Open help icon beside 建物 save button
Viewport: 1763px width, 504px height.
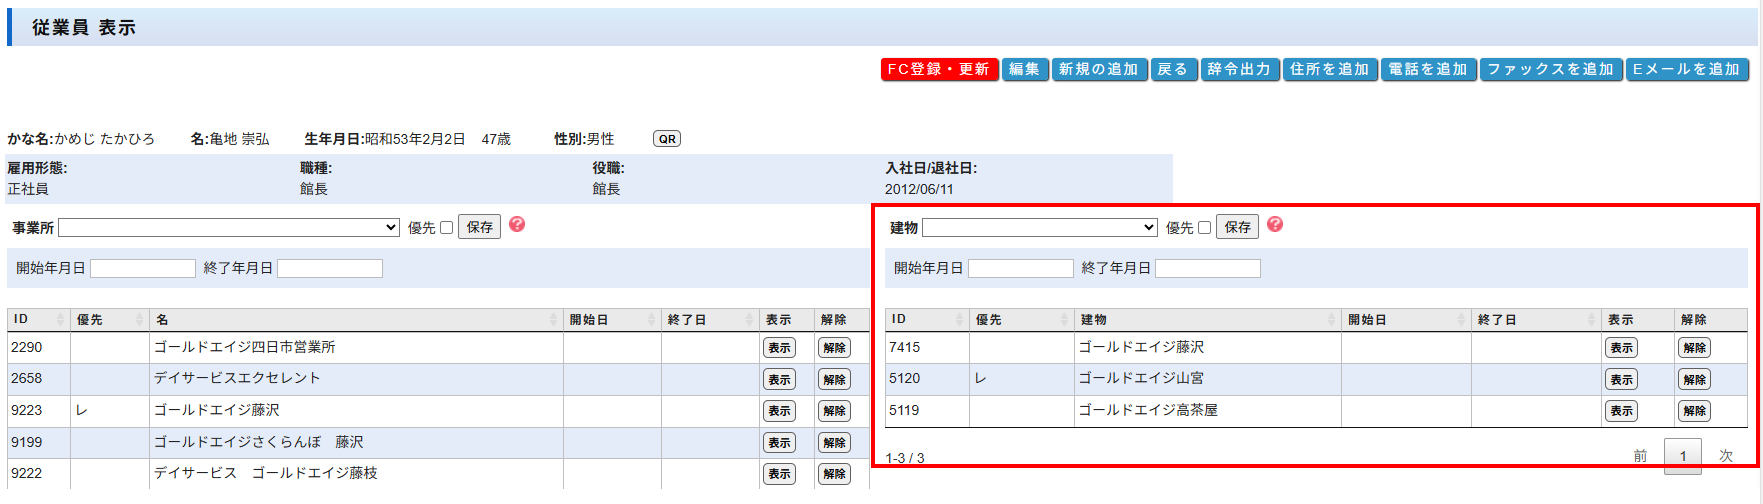(1275, 225)
